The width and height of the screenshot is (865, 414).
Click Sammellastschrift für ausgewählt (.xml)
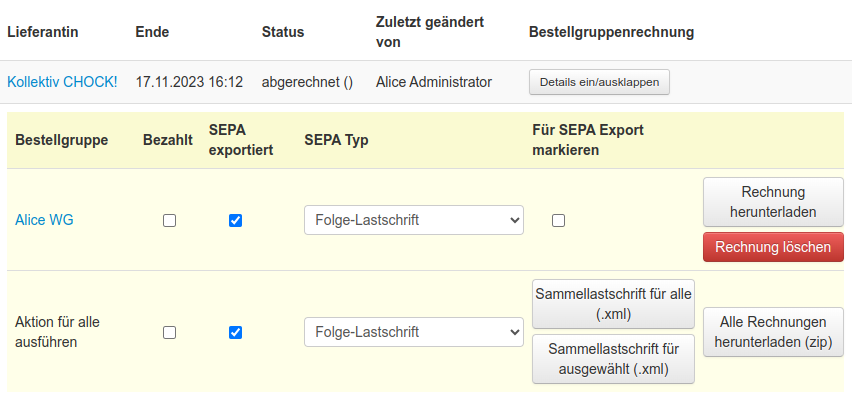coord(613,359)
